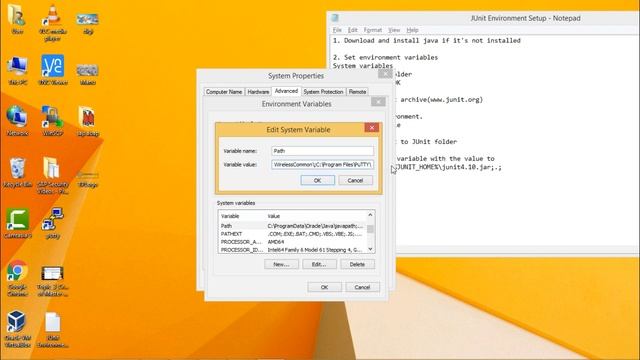640x360 pixels.
Task: Select the Advanced tab
Action: pos(286,91)
